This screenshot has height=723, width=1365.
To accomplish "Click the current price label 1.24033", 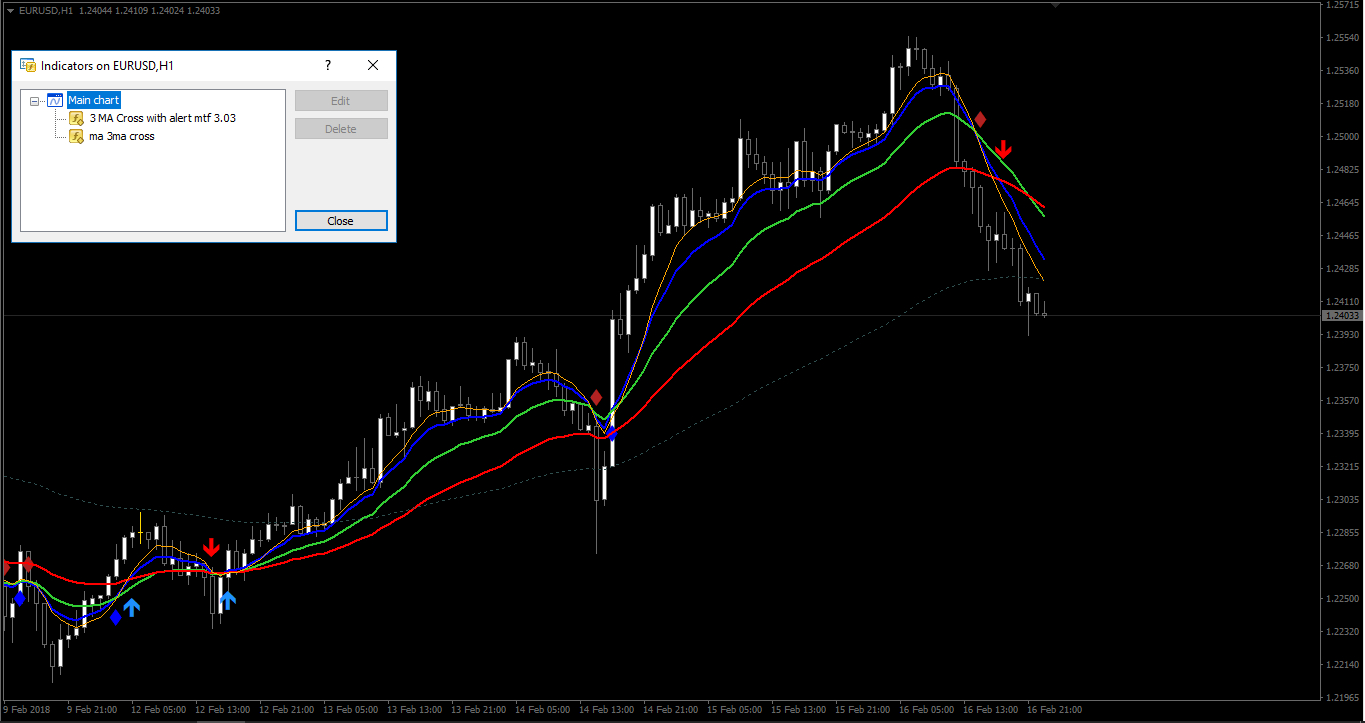I will [x=1341, y=316].
